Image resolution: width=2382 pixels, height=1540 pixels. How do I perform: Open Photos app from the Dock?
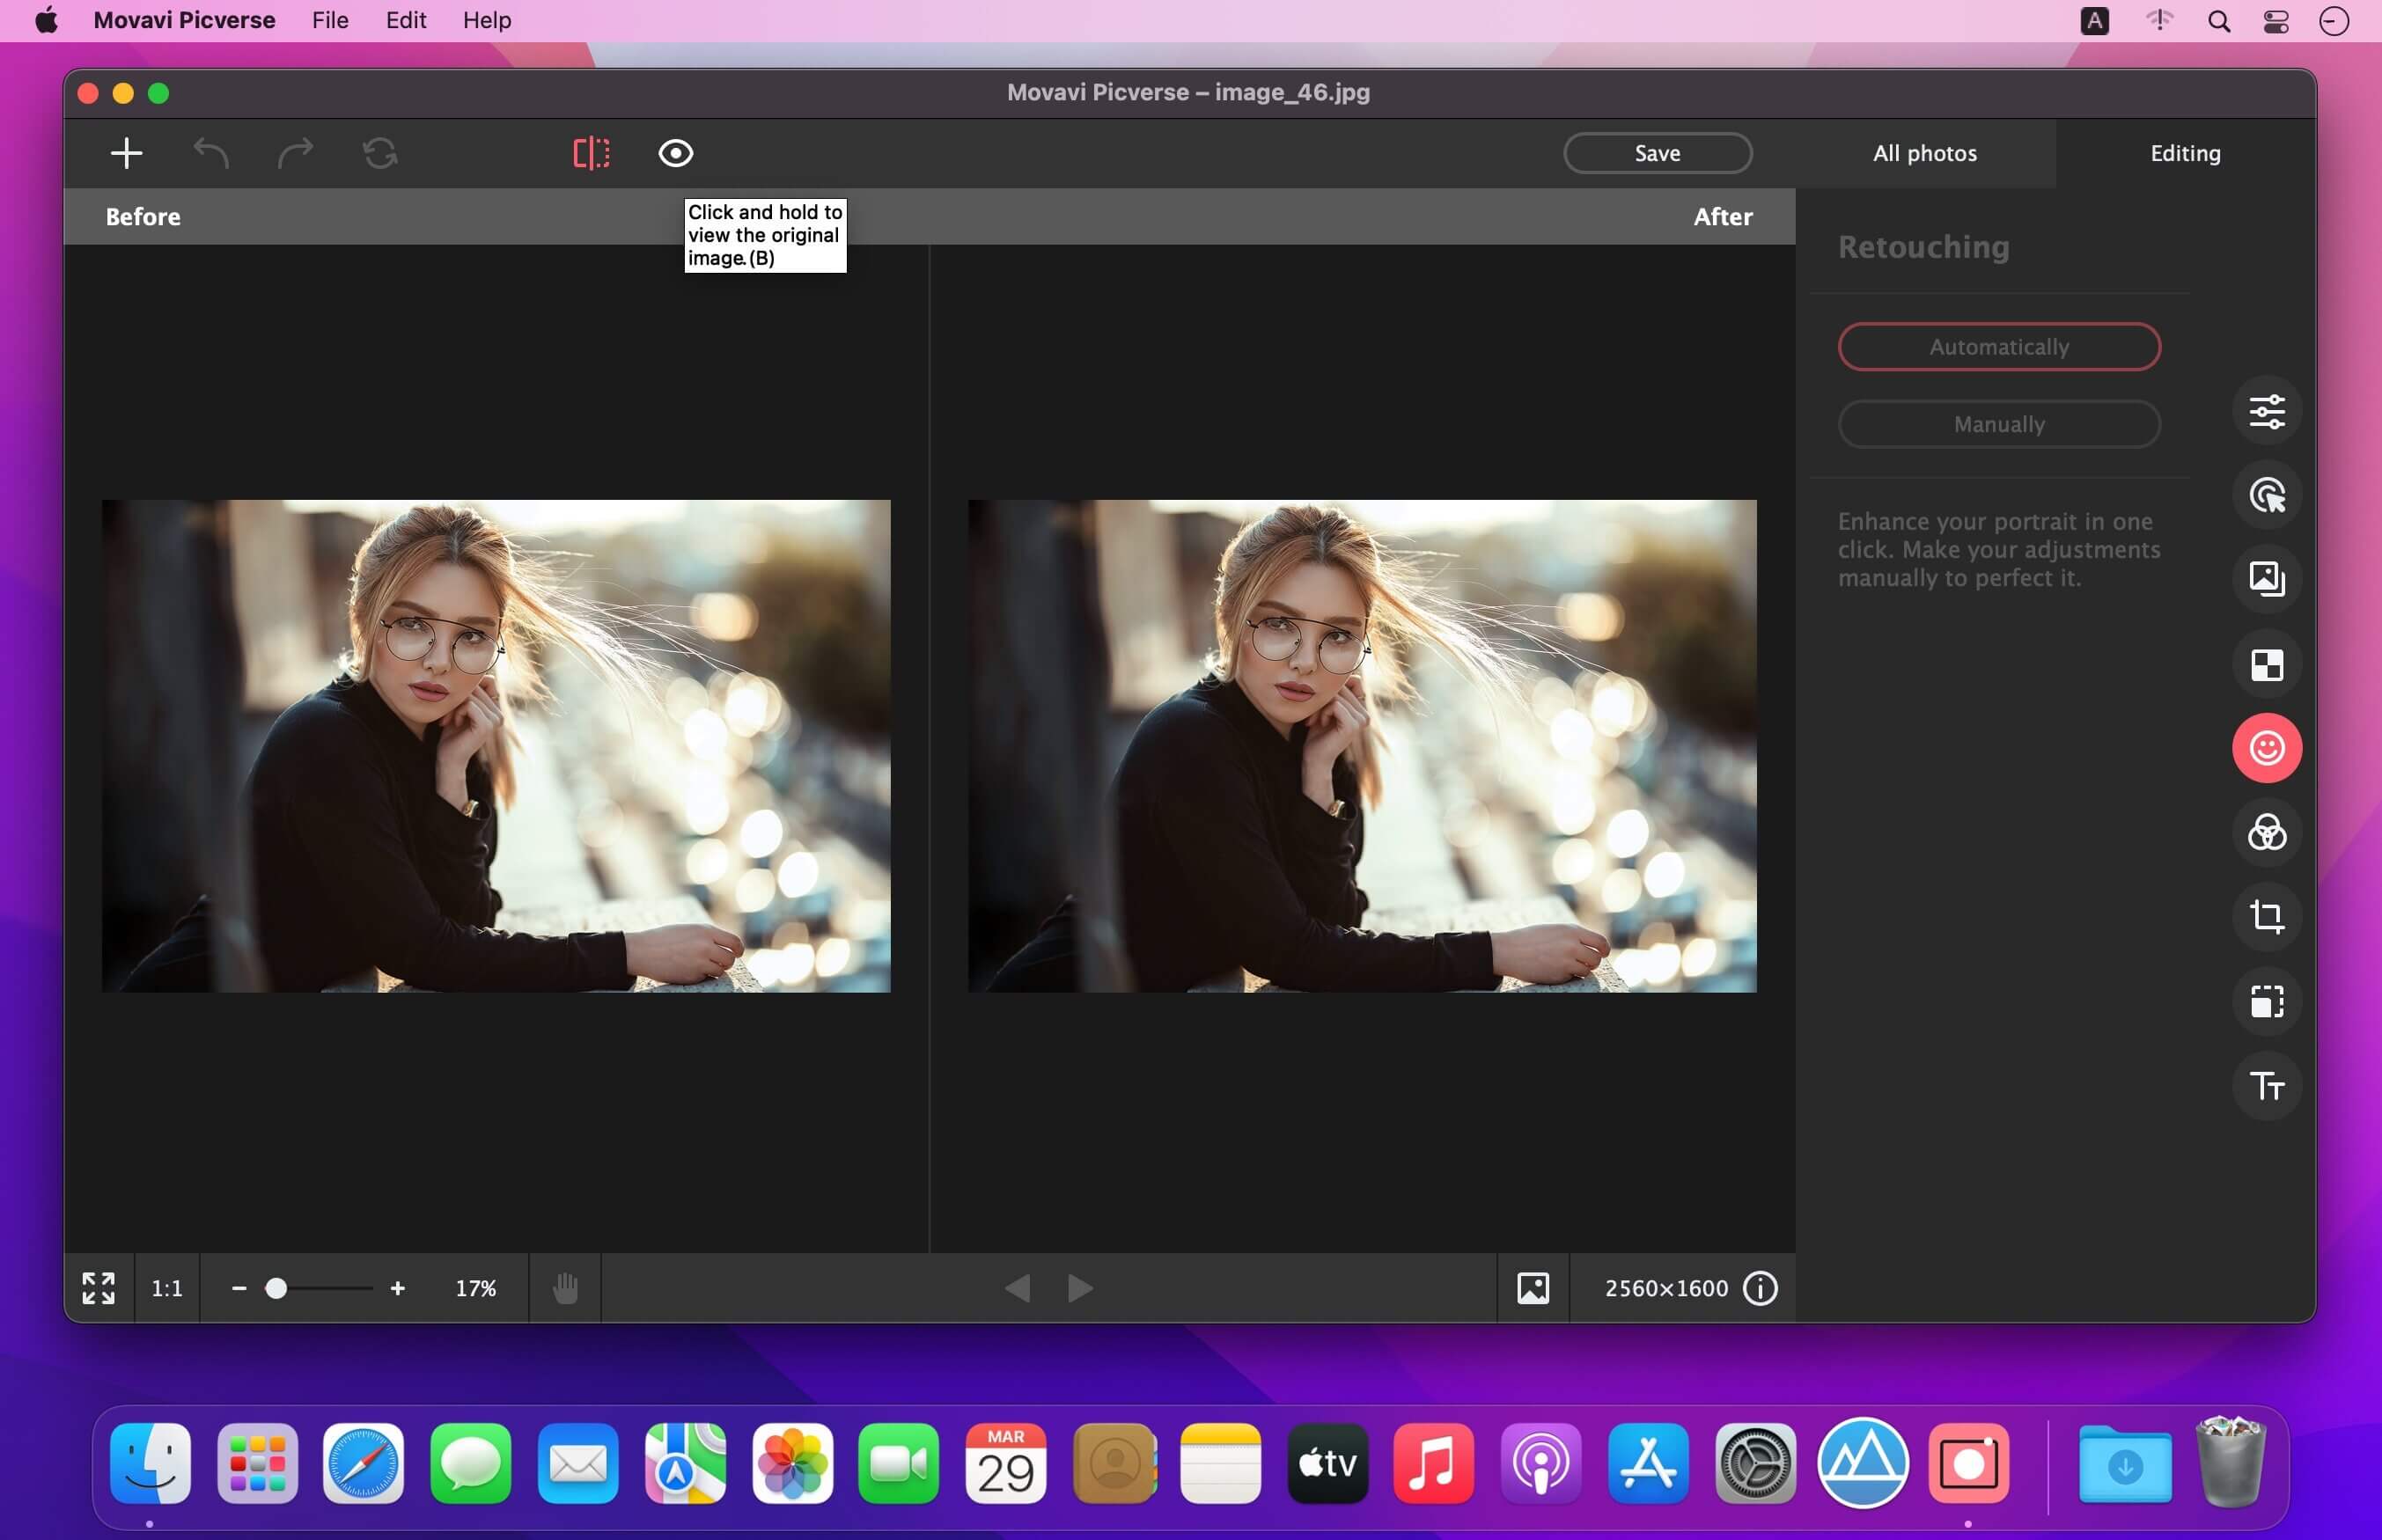[x=792, y=1463]
